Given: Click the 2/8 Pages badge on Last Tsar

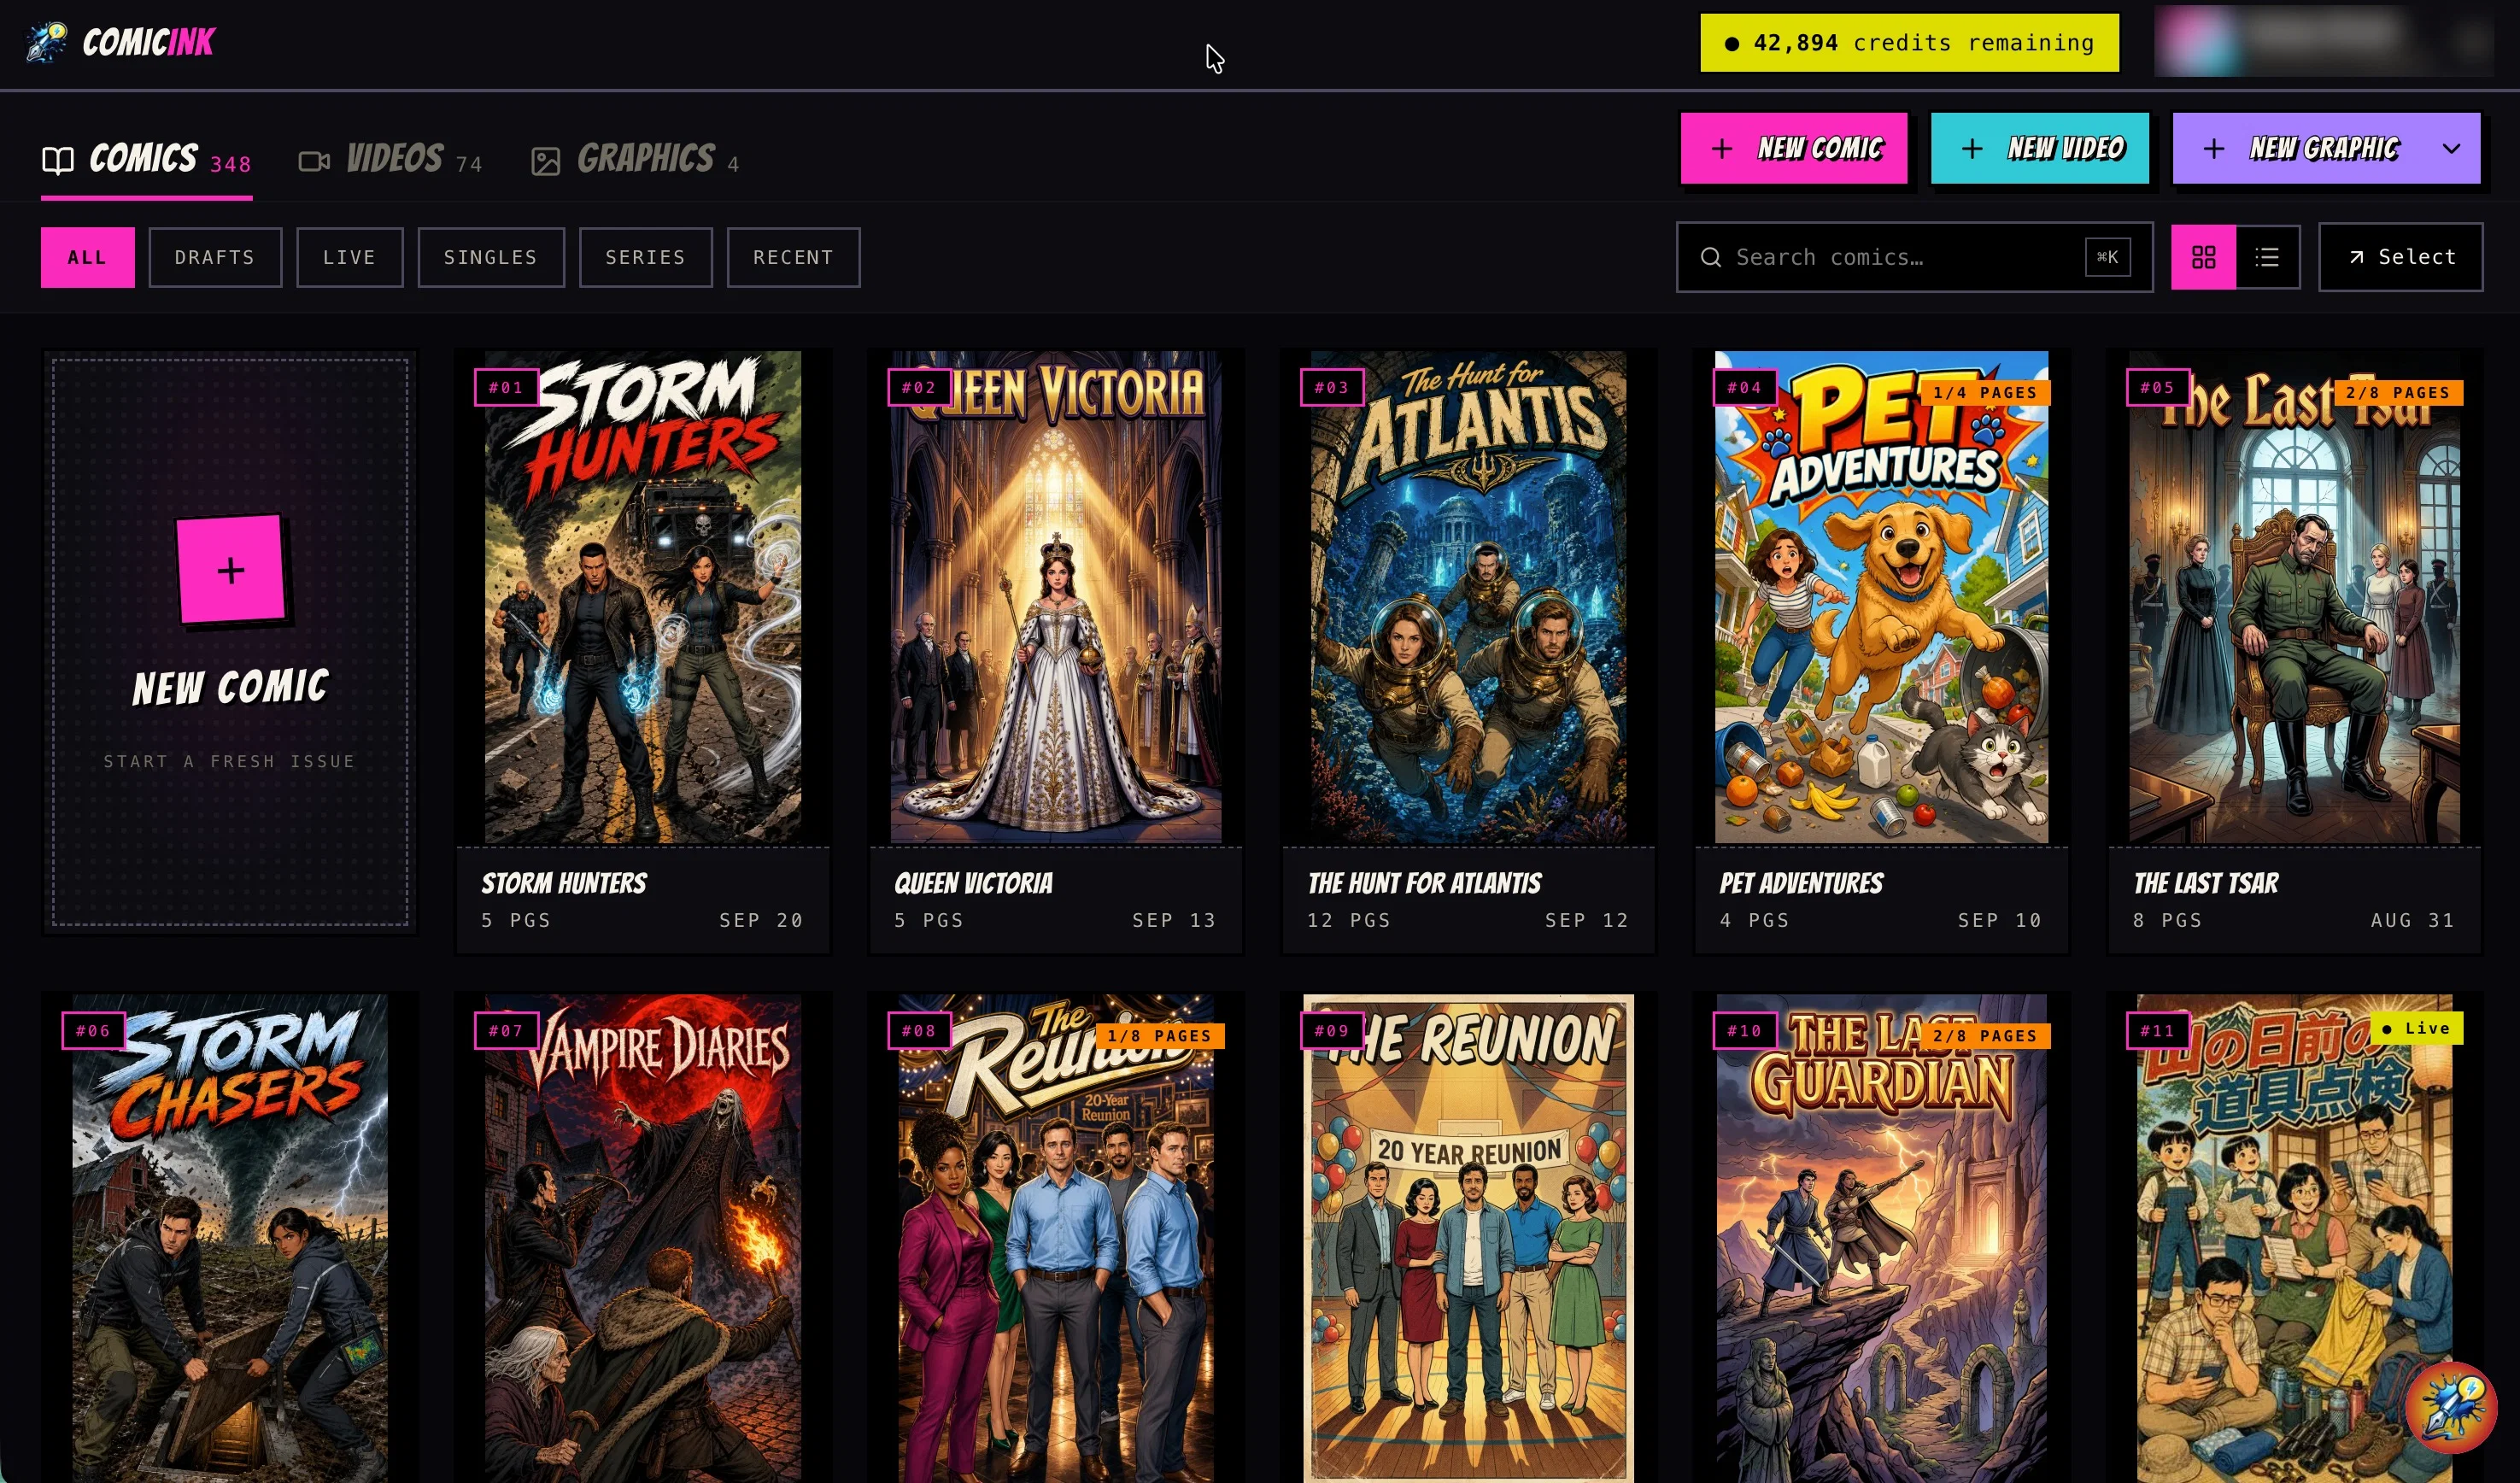Looking at the screenshot, I should click(2398, 393).
